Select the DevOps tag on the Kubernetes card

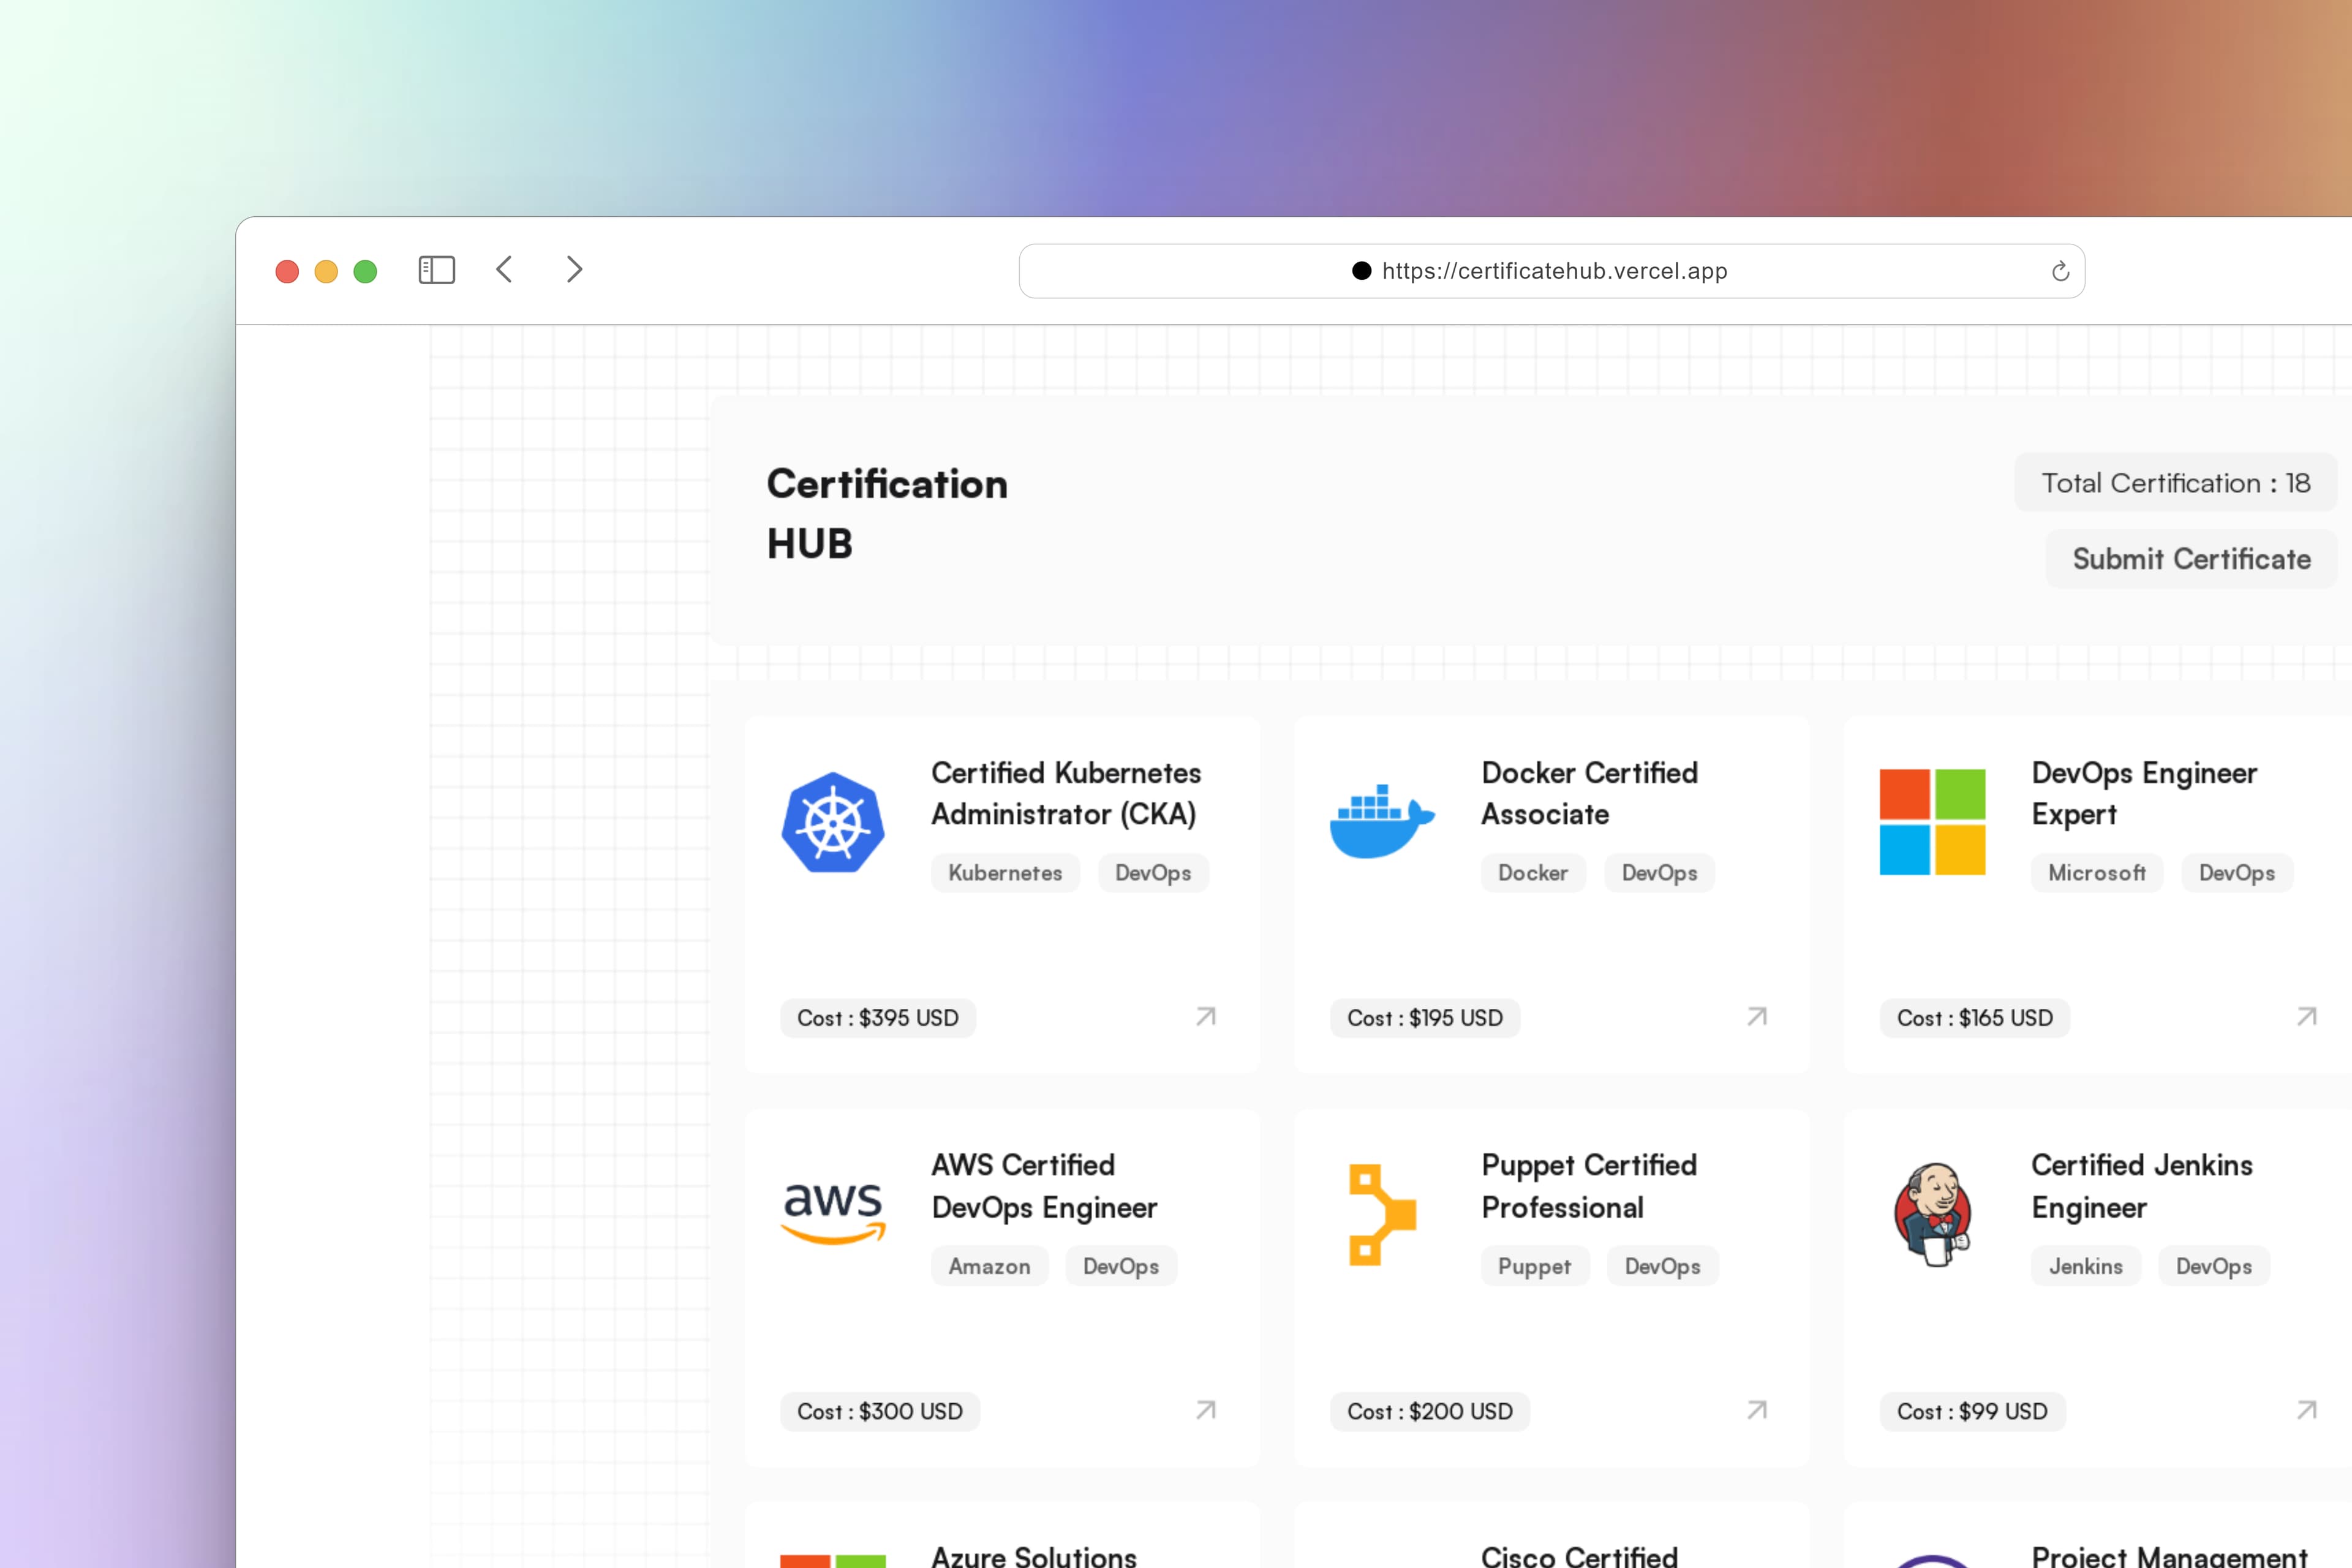tap(1153, 873)
